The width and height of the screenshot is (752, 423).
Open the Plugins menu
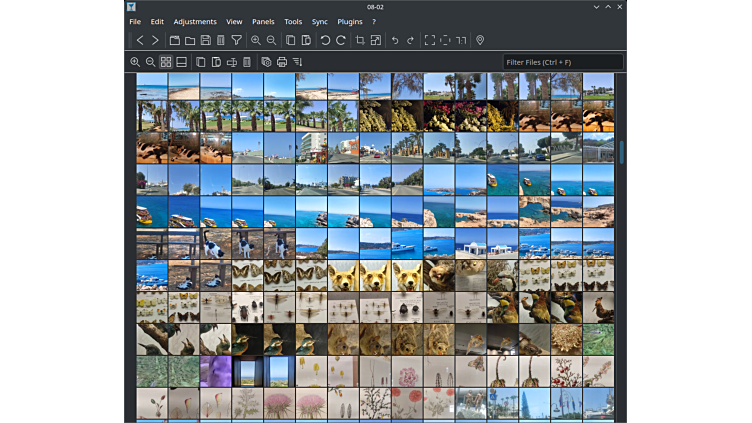coord(350,21)
